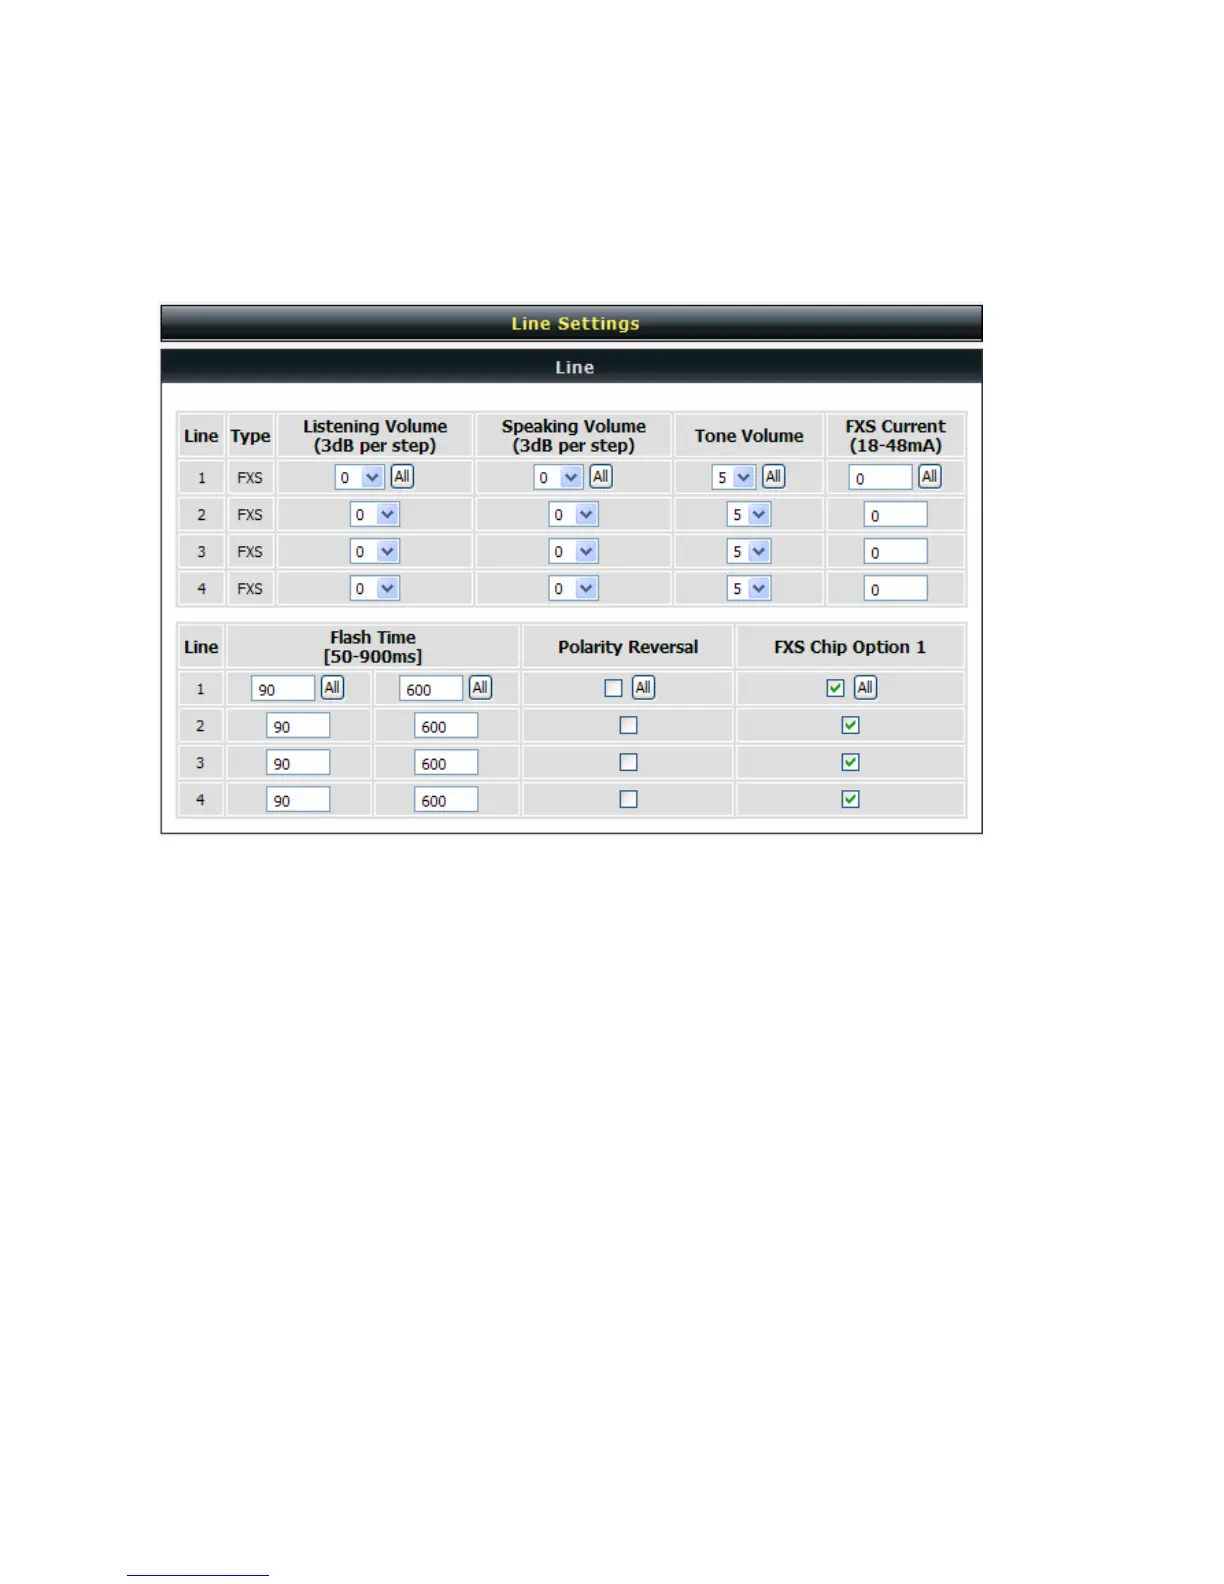Click All button beside Flash Time 600 field
Screen dimensions: 1224x1584
coord(480,688)
